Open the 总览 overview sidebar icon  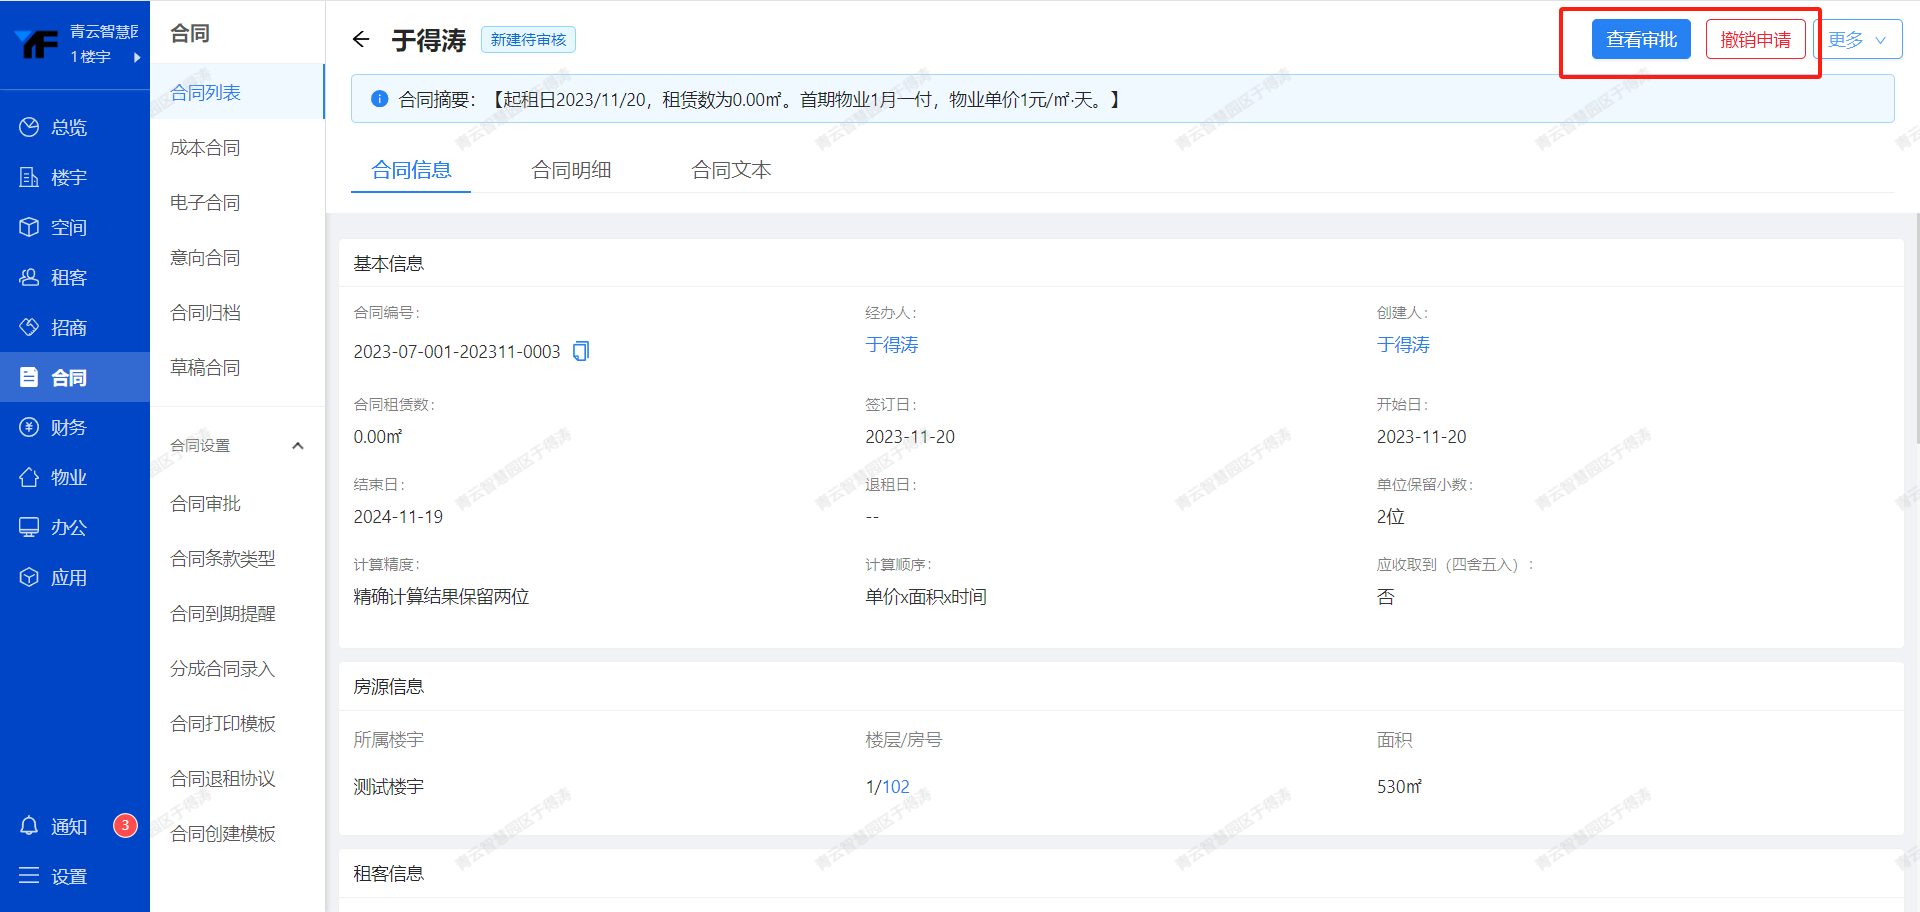29,127
